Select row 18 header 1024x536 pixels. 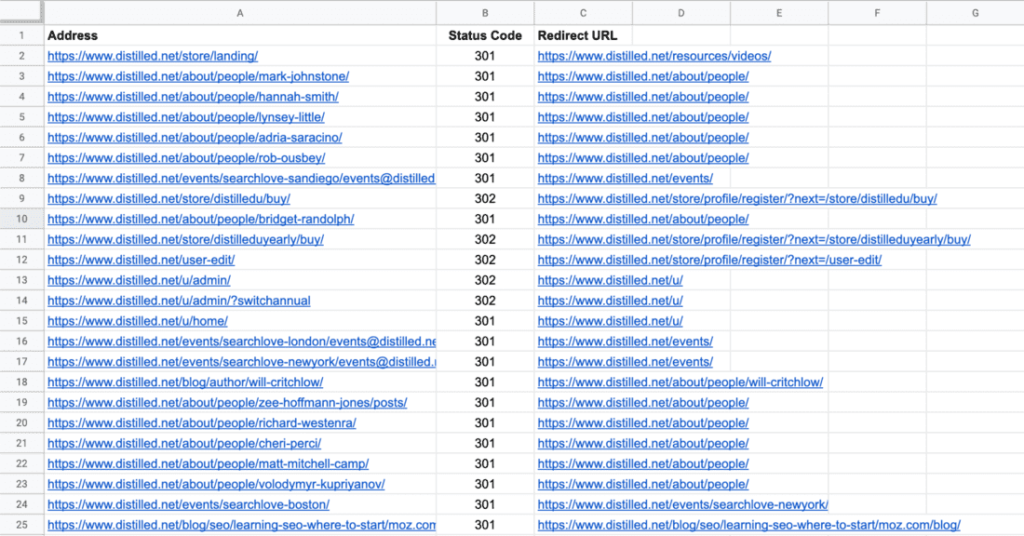pos(22,382)
